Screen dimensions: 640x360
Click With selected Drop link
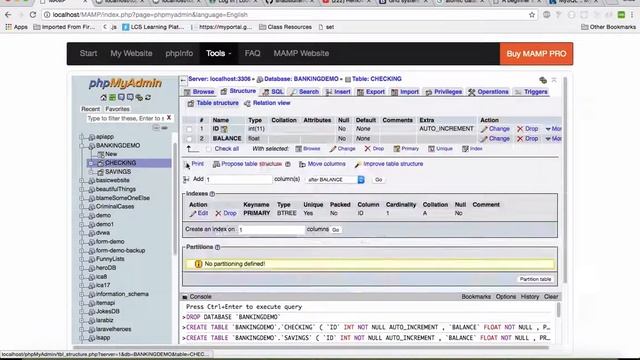coord(374,149)
